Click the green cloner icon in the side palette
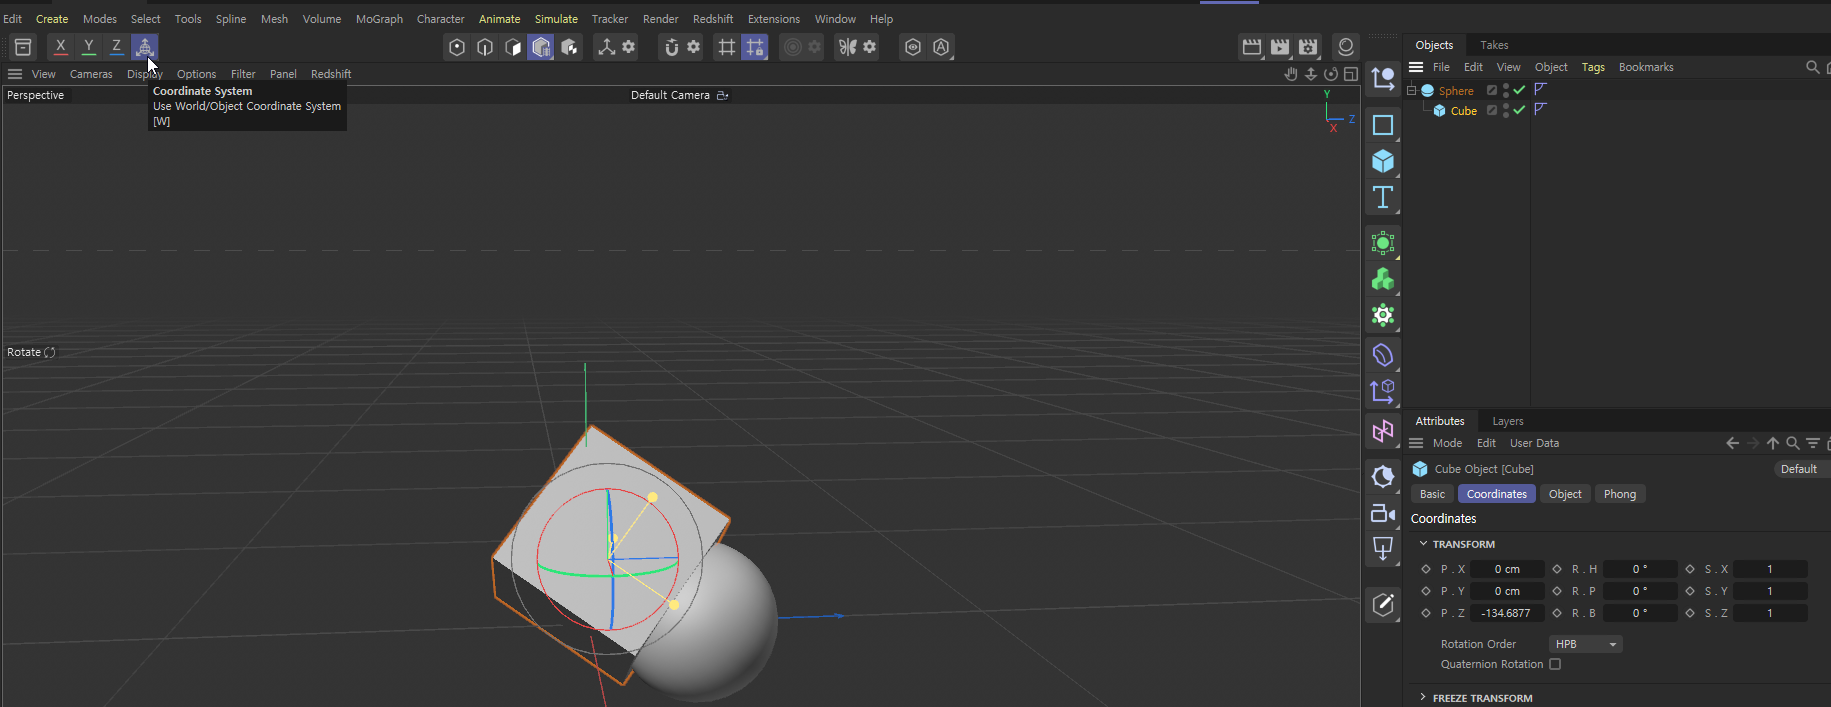 coord(1383,279)
